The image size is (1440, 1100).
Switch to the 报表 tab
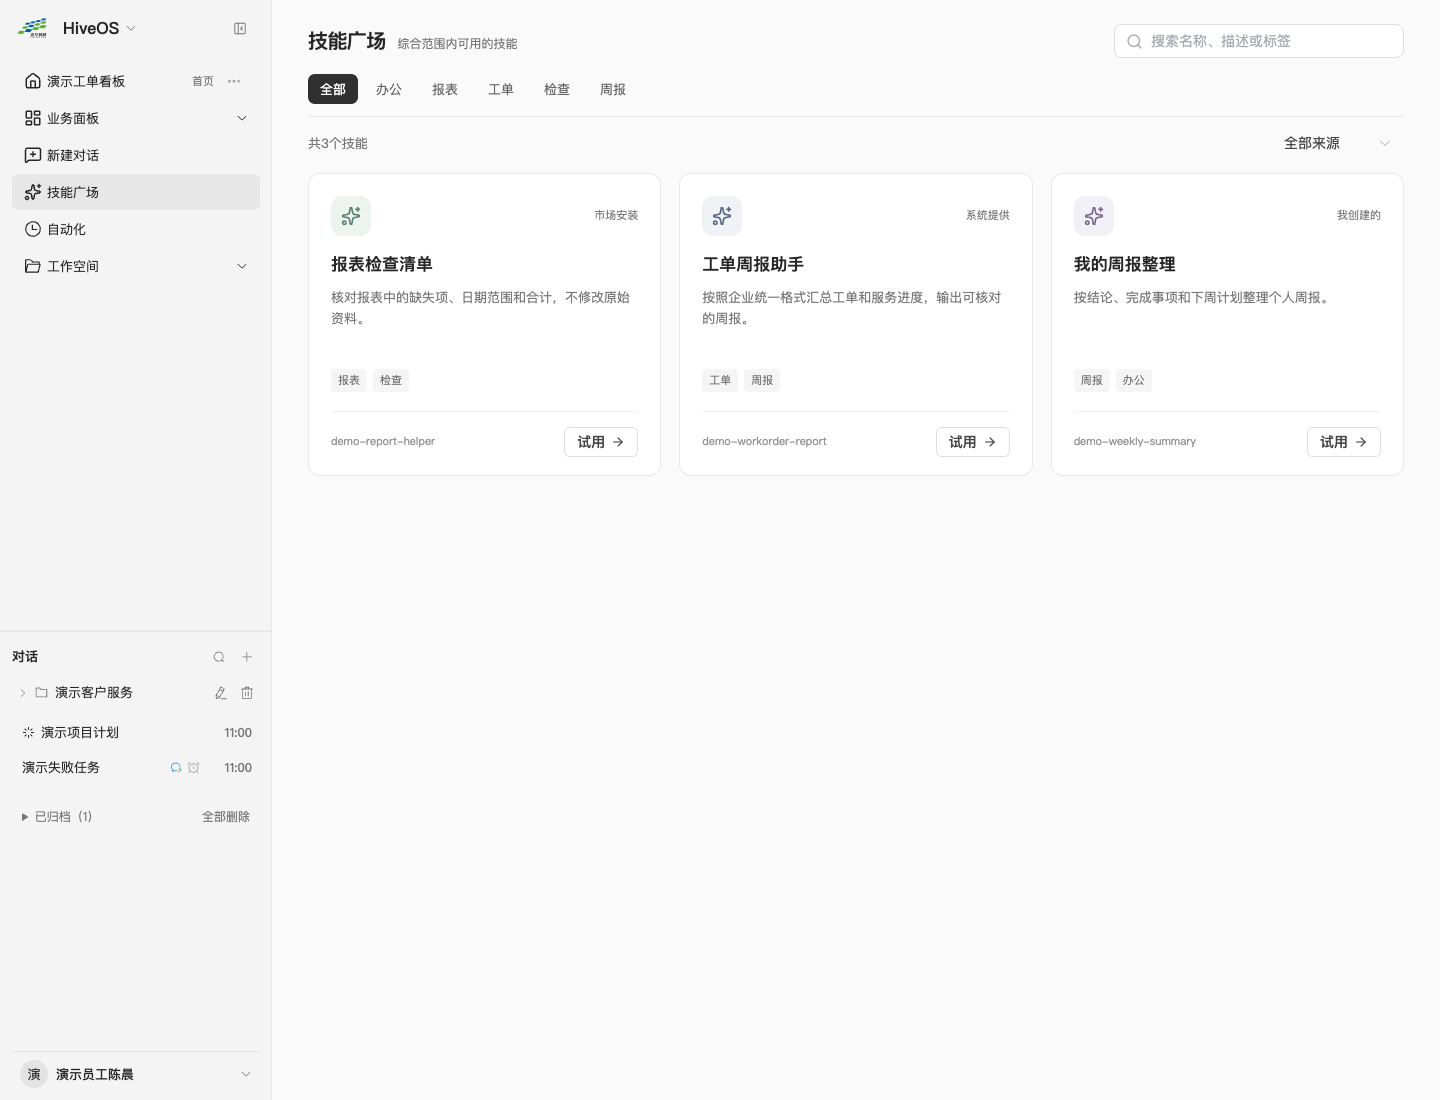coord(445,89)
